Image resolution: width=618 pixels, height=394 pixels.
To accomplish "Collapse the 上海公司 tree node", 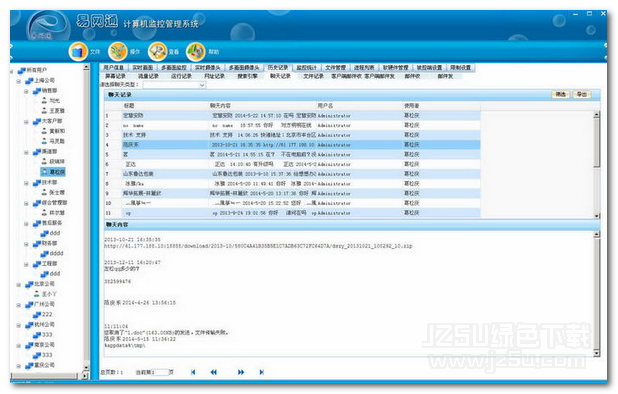I will 19,81.
